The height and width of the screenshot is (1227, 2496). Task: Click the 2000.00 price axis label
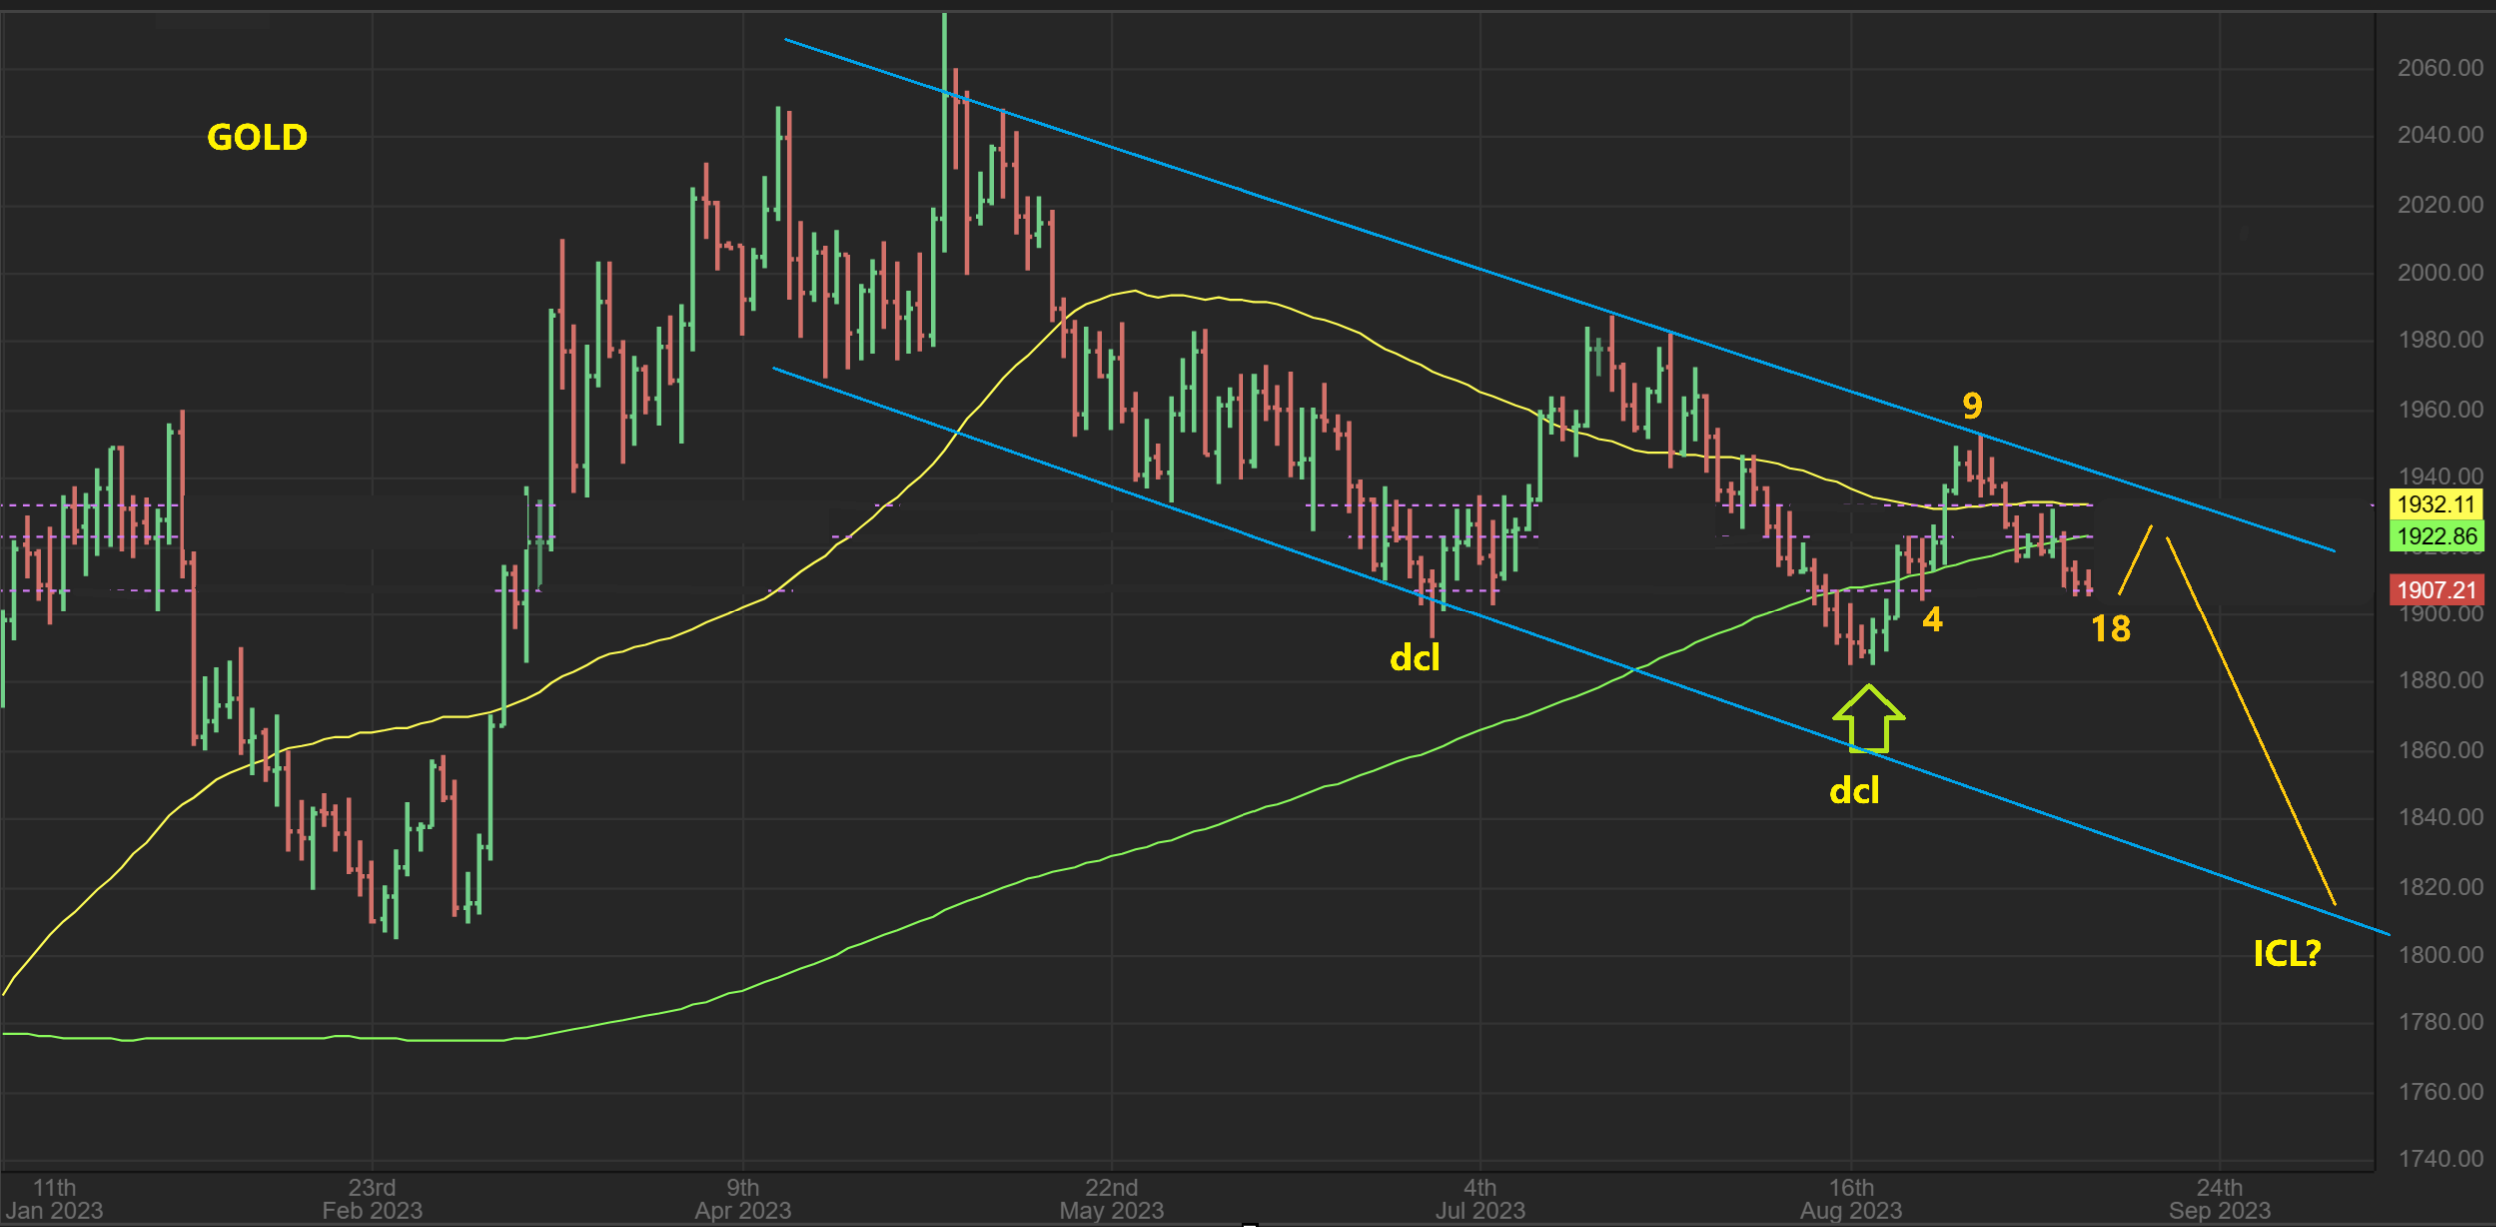[x=2439, y=273]
